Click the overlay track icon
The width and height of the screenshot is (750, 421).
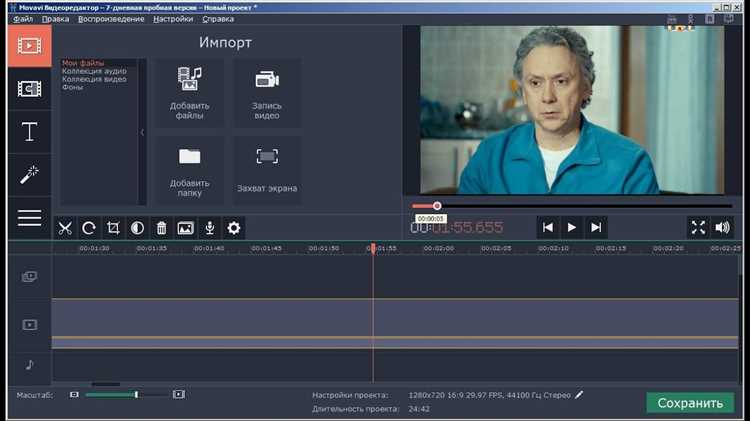pos(30,277)
